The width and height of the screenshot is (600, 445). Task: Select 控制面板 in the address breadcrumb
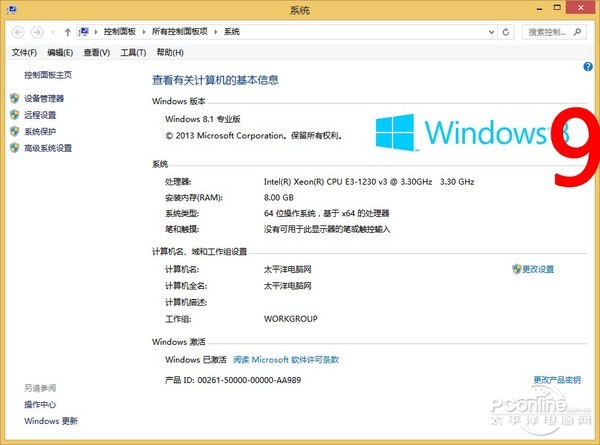coord(120,31)
